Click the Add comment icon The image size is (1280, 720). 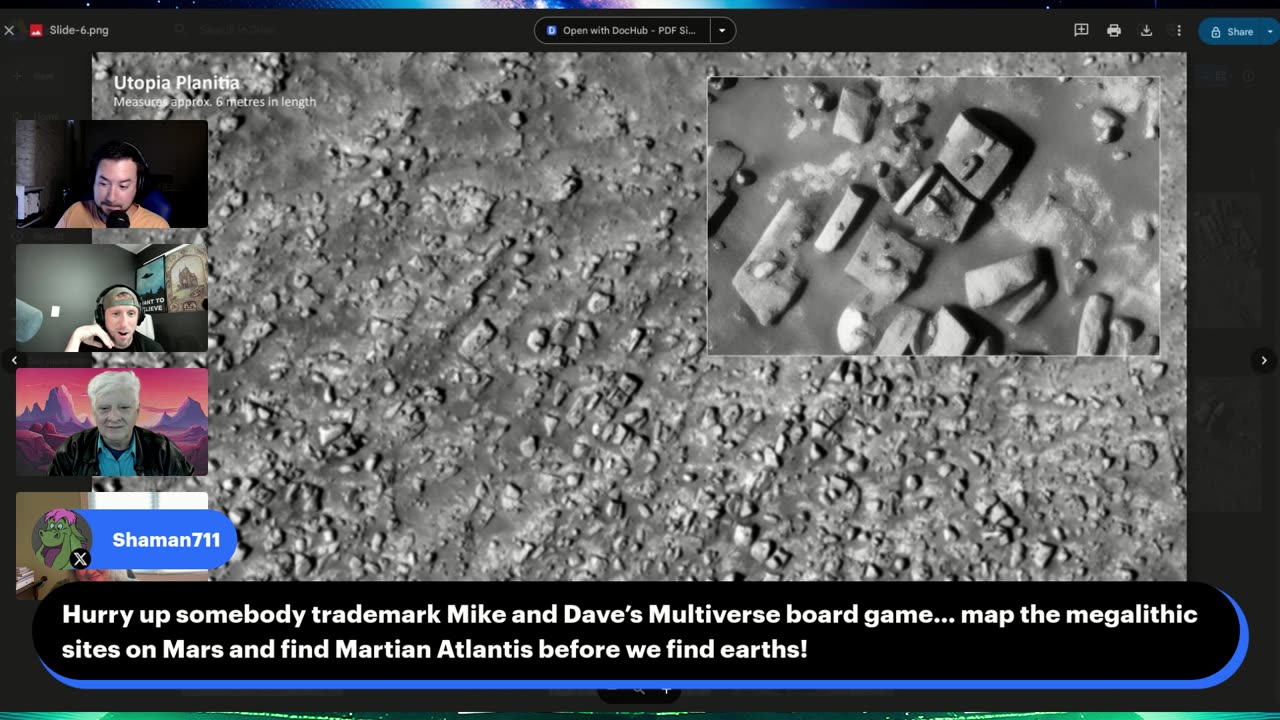pos(1081,31)
